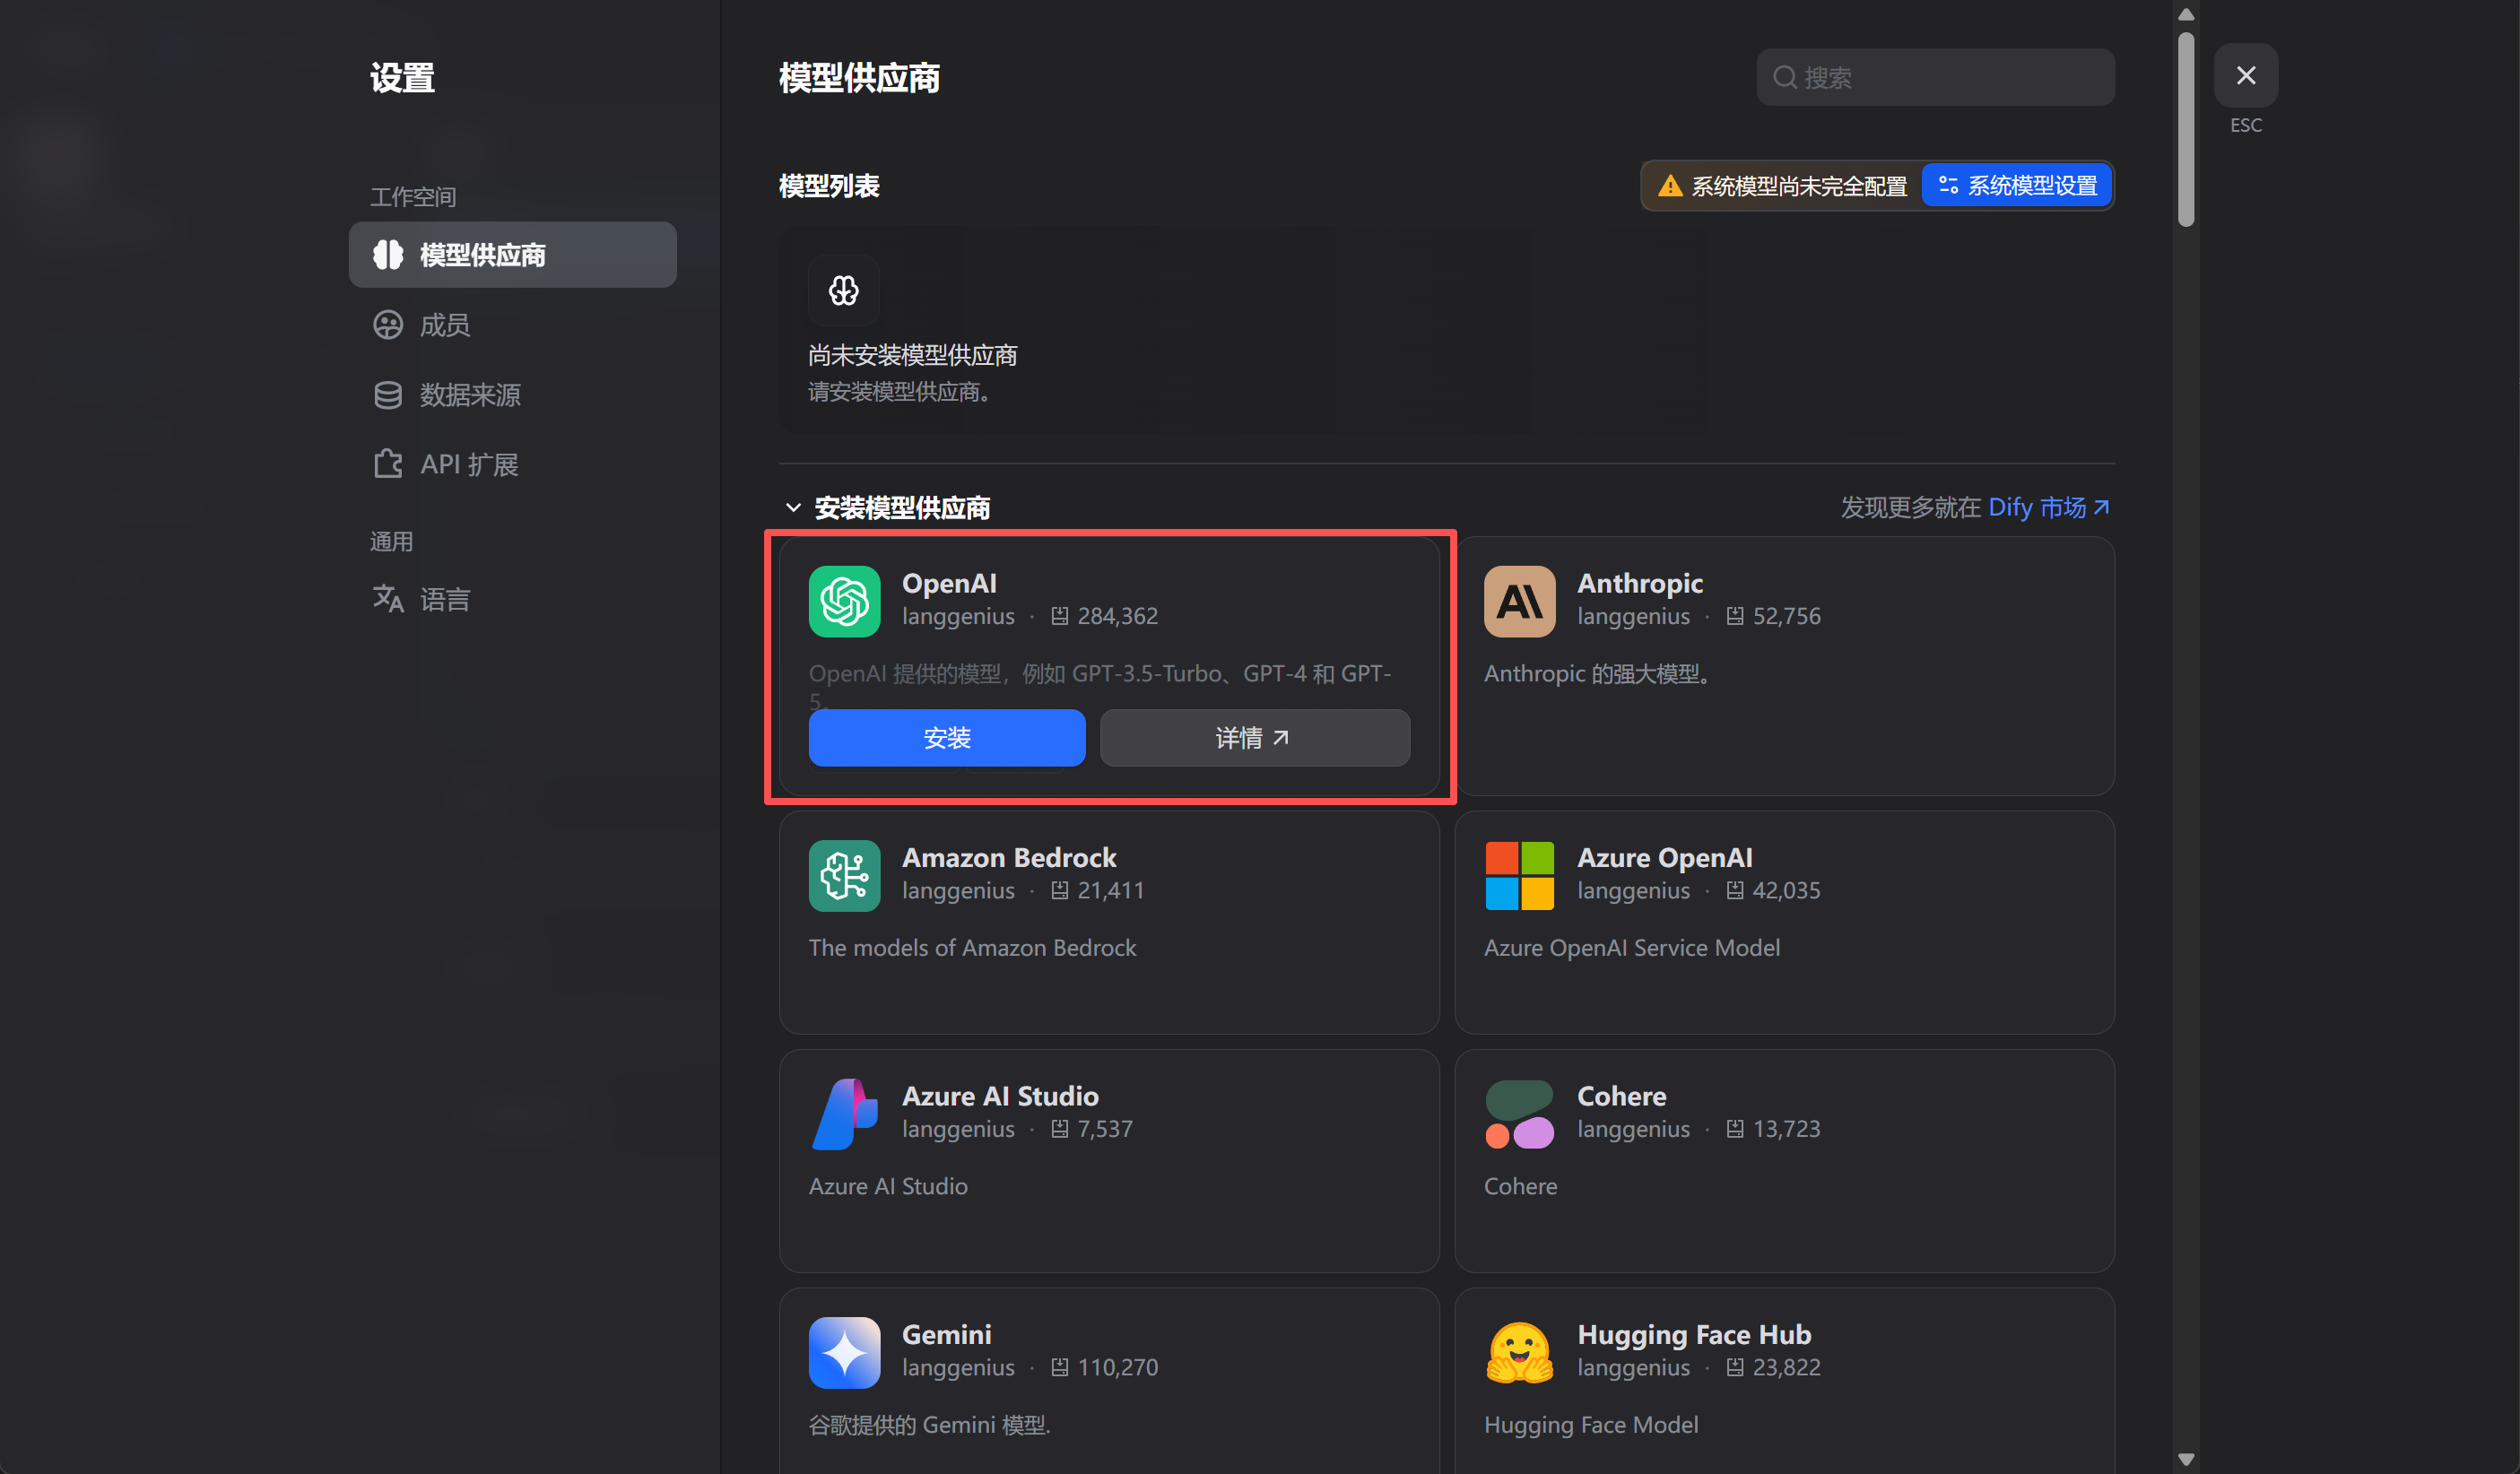Select the Azure OpenAI card title
Viewport: 2520px width, 1474px height.
coord(1664,857)
